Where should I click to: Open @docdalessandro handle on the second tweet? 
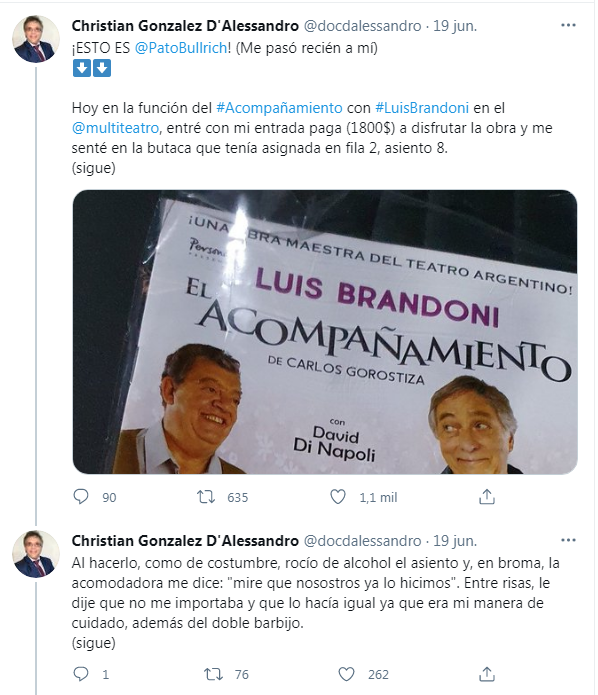(x=362, y=541)
